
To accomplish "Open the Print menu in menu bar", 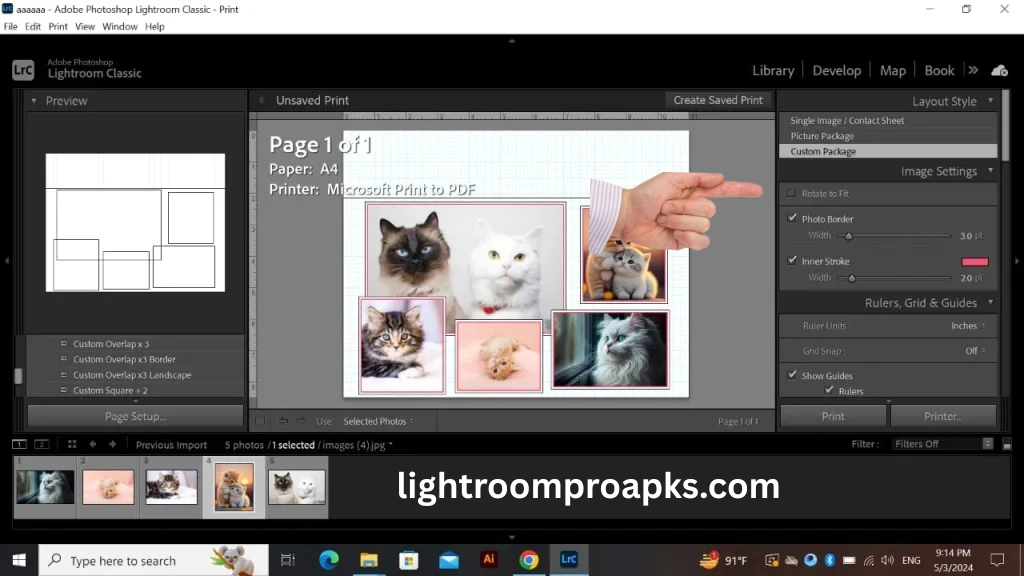I will pyautogui.click(x=57, y=26).
